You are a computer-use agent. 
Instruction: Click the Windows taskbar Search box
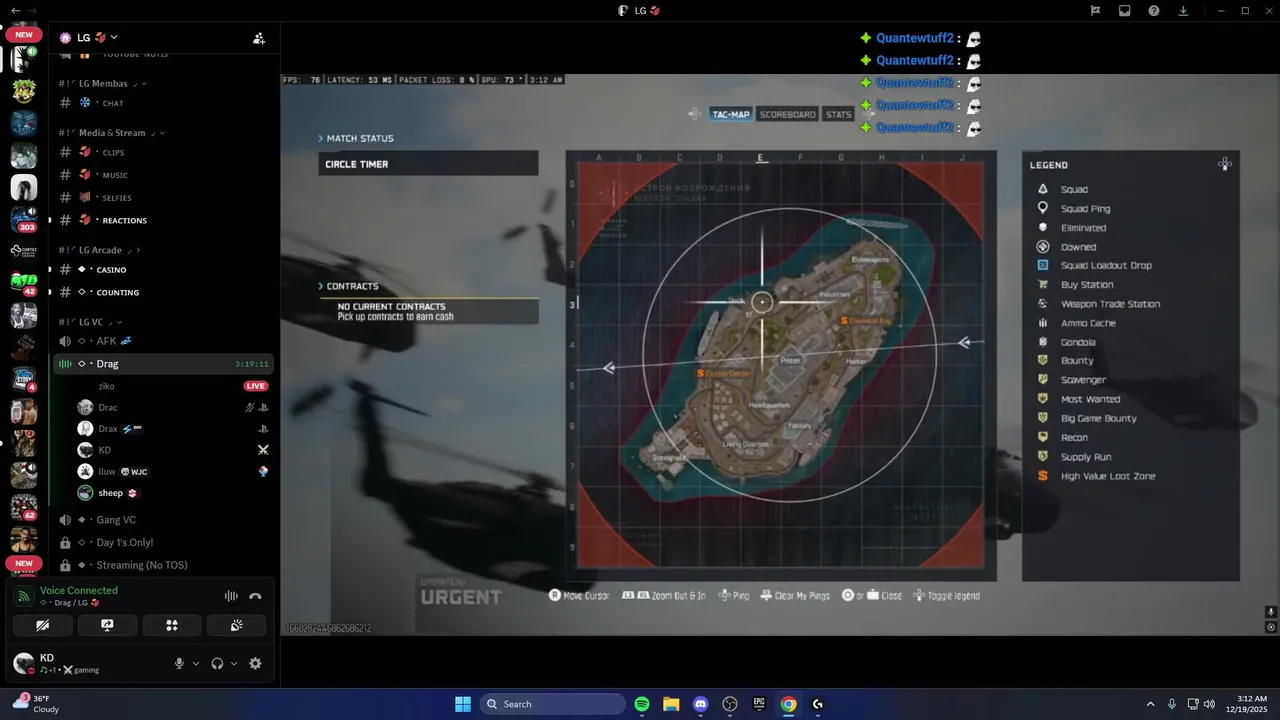click(x=552, y=704)
